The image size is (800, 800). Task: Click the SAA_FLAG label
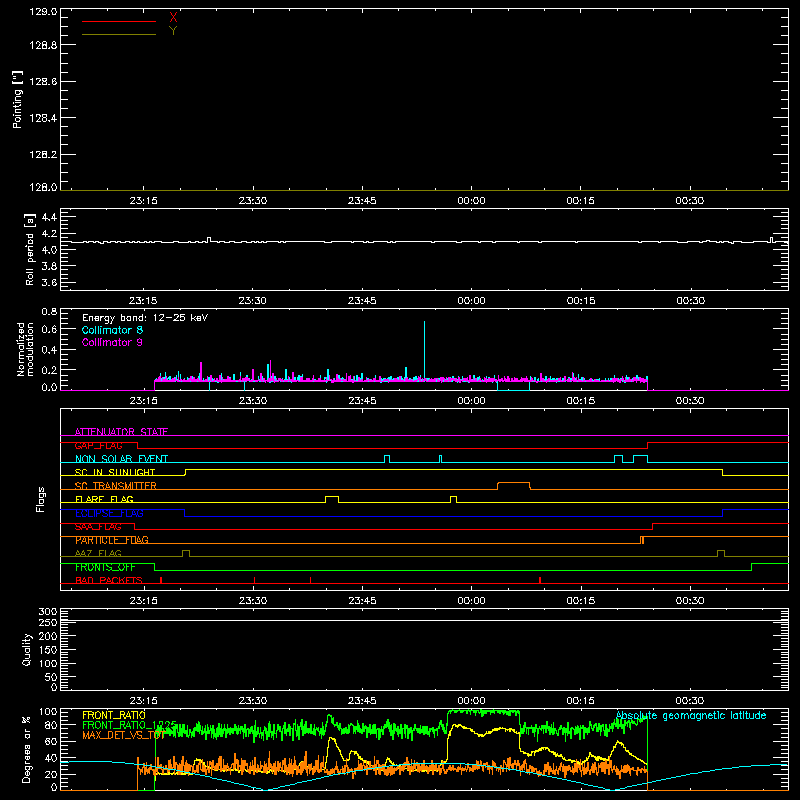click(x=98, y=527)
